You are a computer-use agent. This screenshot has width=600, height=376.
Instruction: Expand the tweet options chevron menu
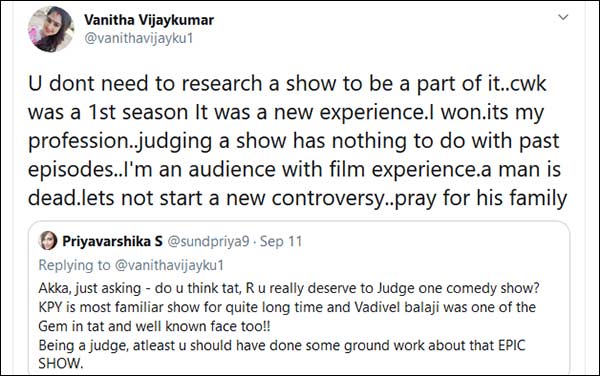[563, 18]
